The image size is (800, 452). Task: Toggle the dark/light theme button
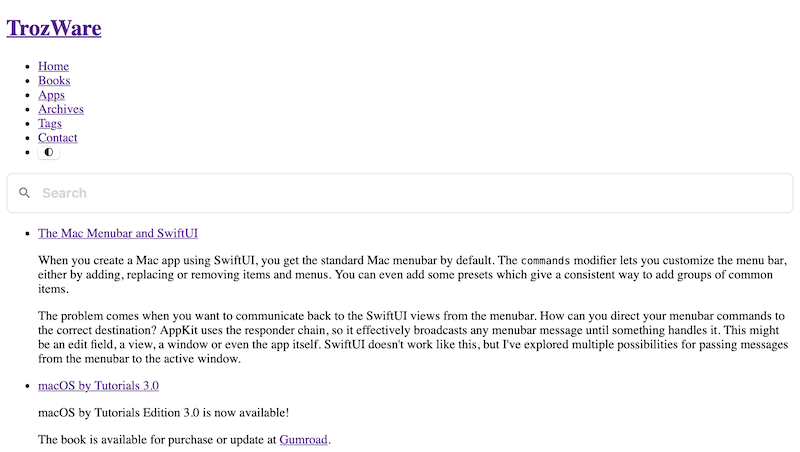tap(49, 153)
